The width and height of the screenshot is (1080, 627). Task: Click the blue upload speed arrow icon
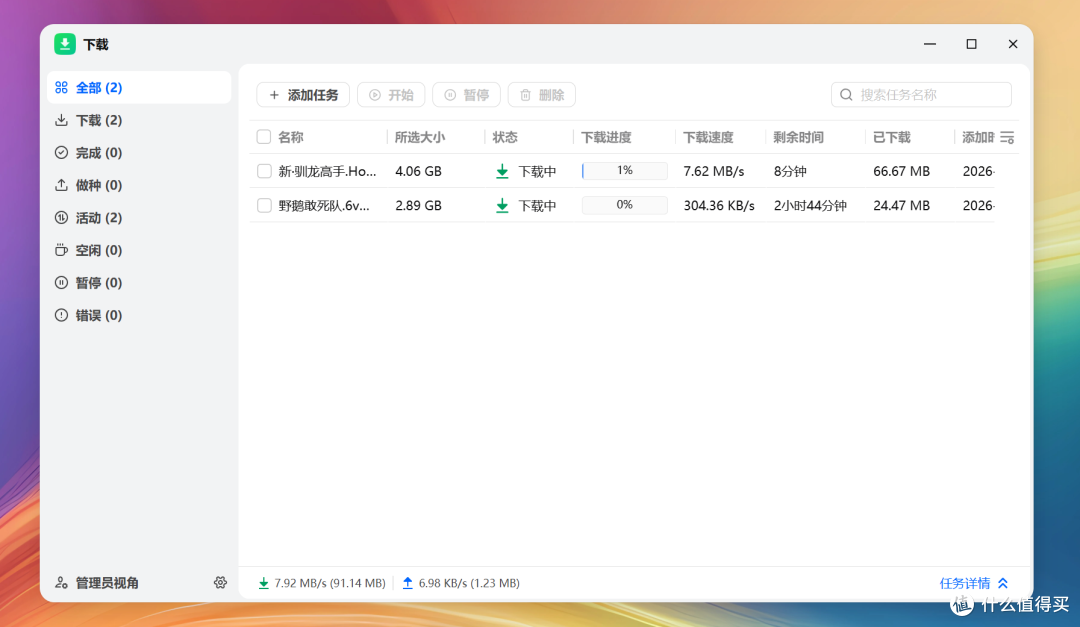[x=408, y=583]
